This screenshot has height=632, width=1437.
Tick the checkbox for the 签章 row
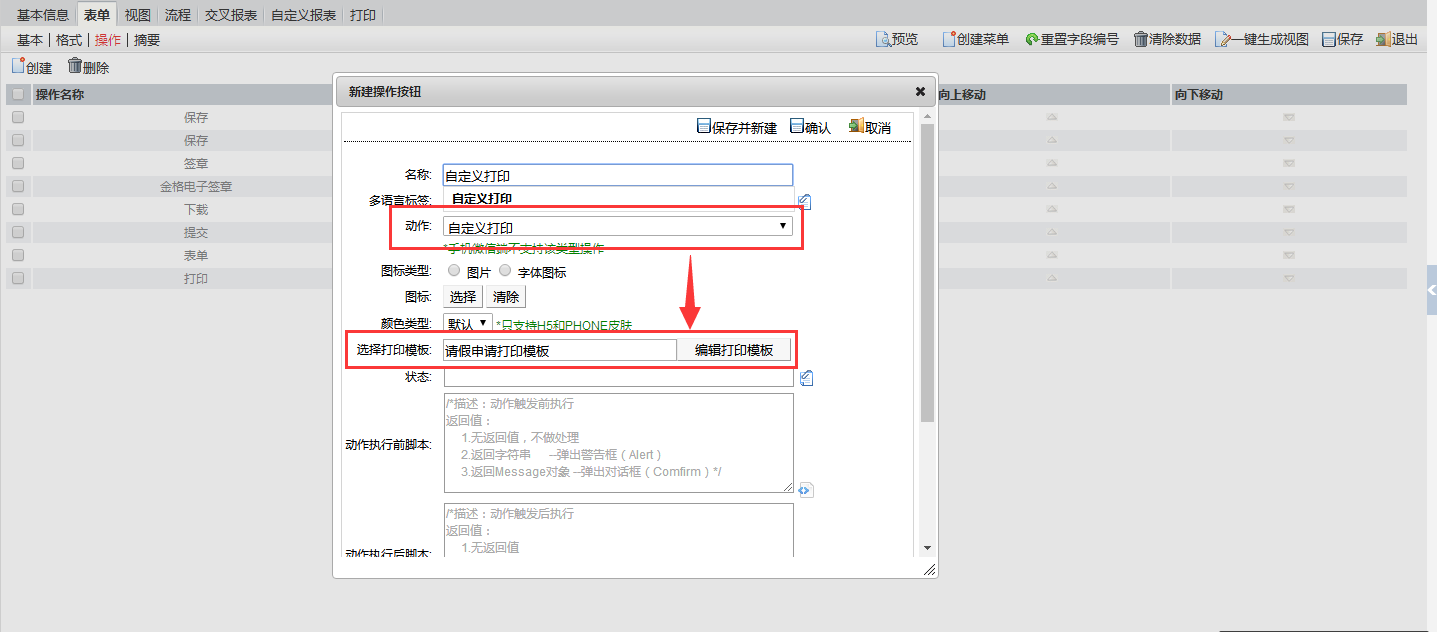pyautogui.click(x=18, y=163)
